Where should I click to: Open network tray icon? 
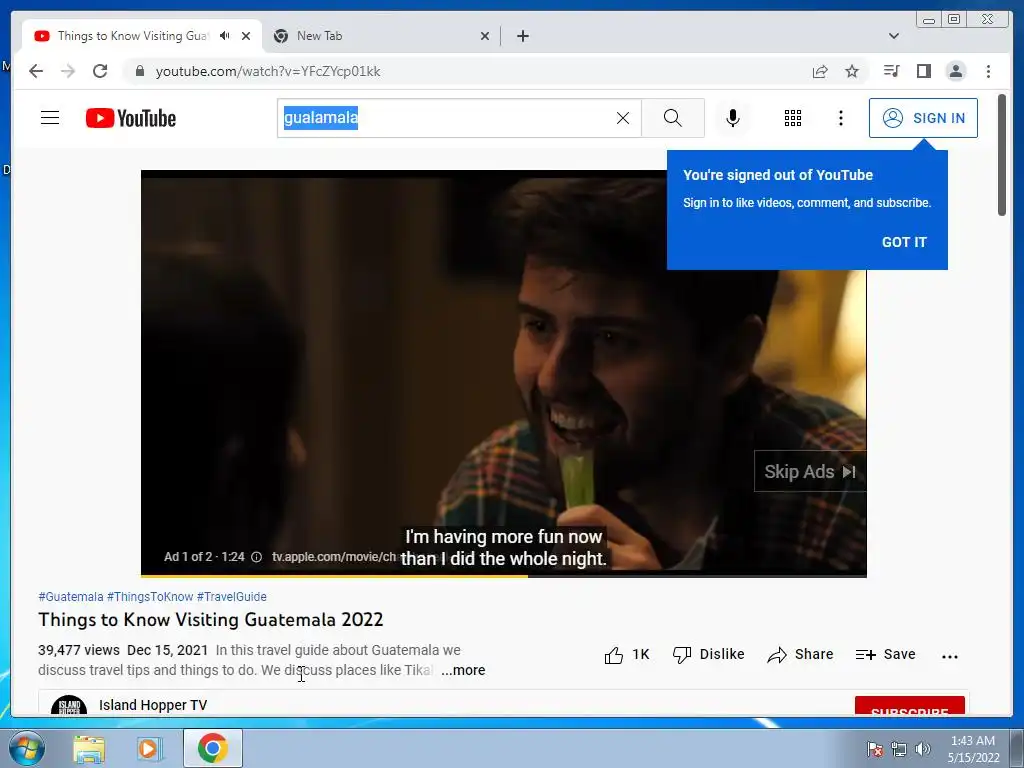click(899, 749)
